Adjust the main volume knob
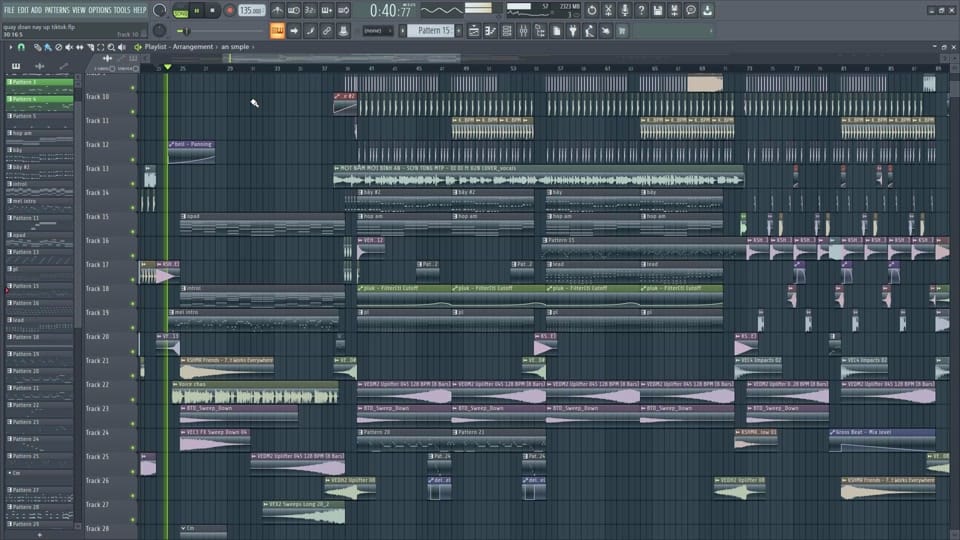 (159, 10)
